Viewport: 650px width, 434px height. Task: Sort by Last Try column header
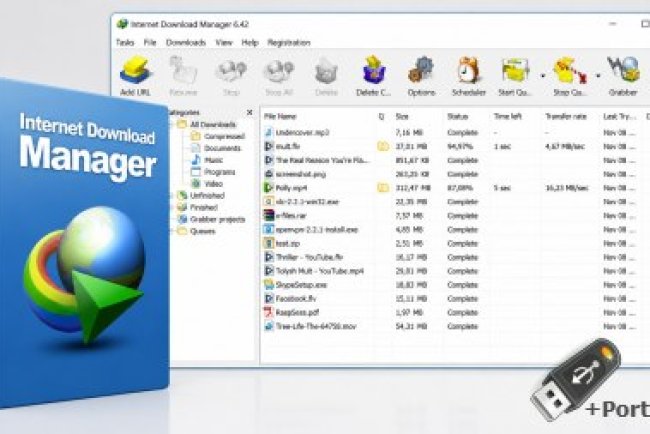620,116
